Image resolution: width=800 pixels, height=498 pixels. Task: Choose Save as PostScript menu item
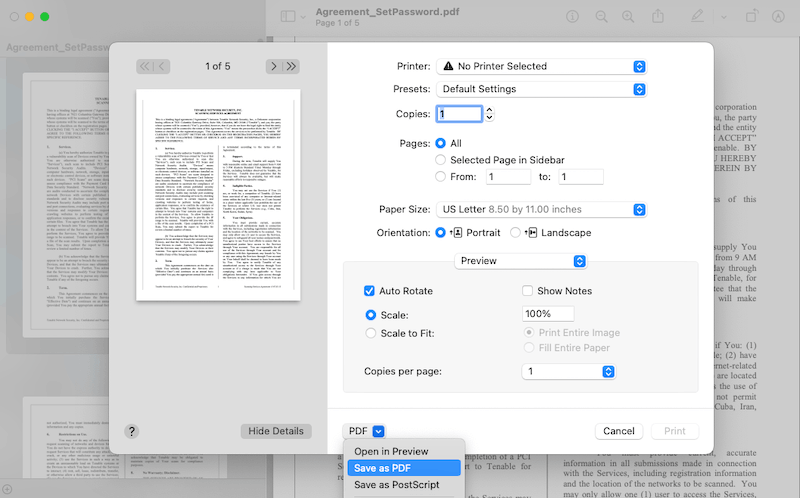coord(404,485)
